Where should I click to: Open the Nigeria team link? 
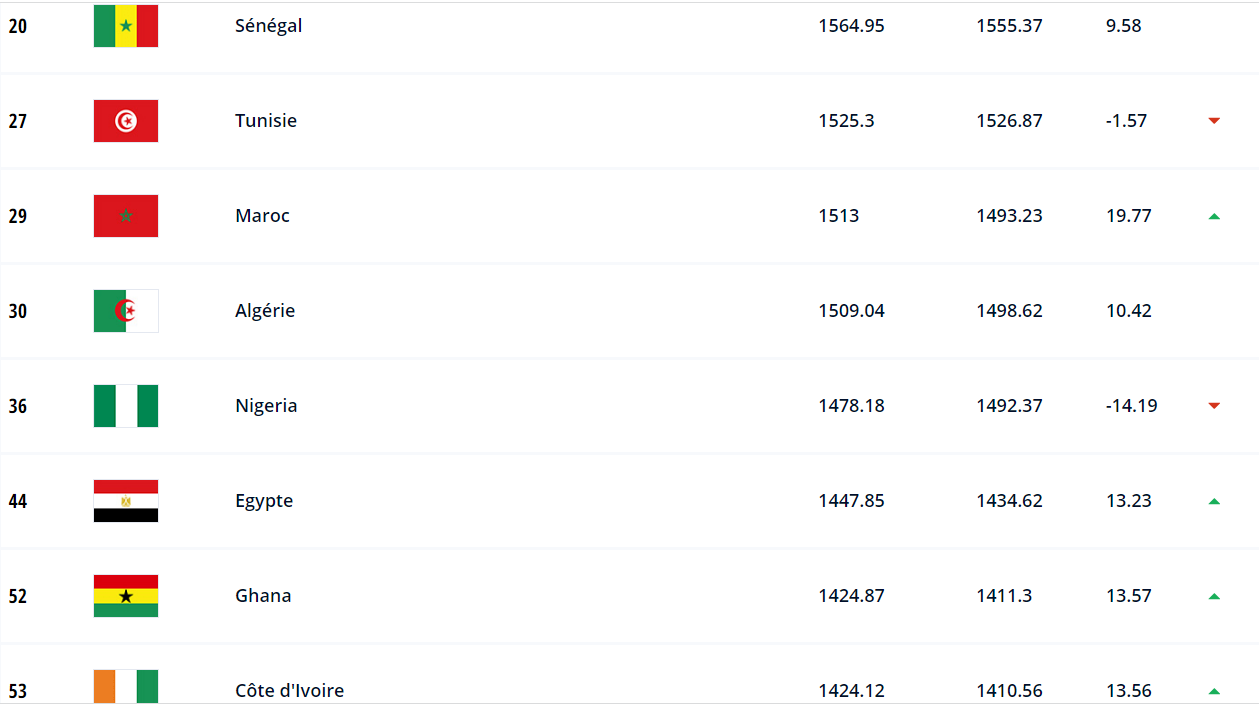266,406
